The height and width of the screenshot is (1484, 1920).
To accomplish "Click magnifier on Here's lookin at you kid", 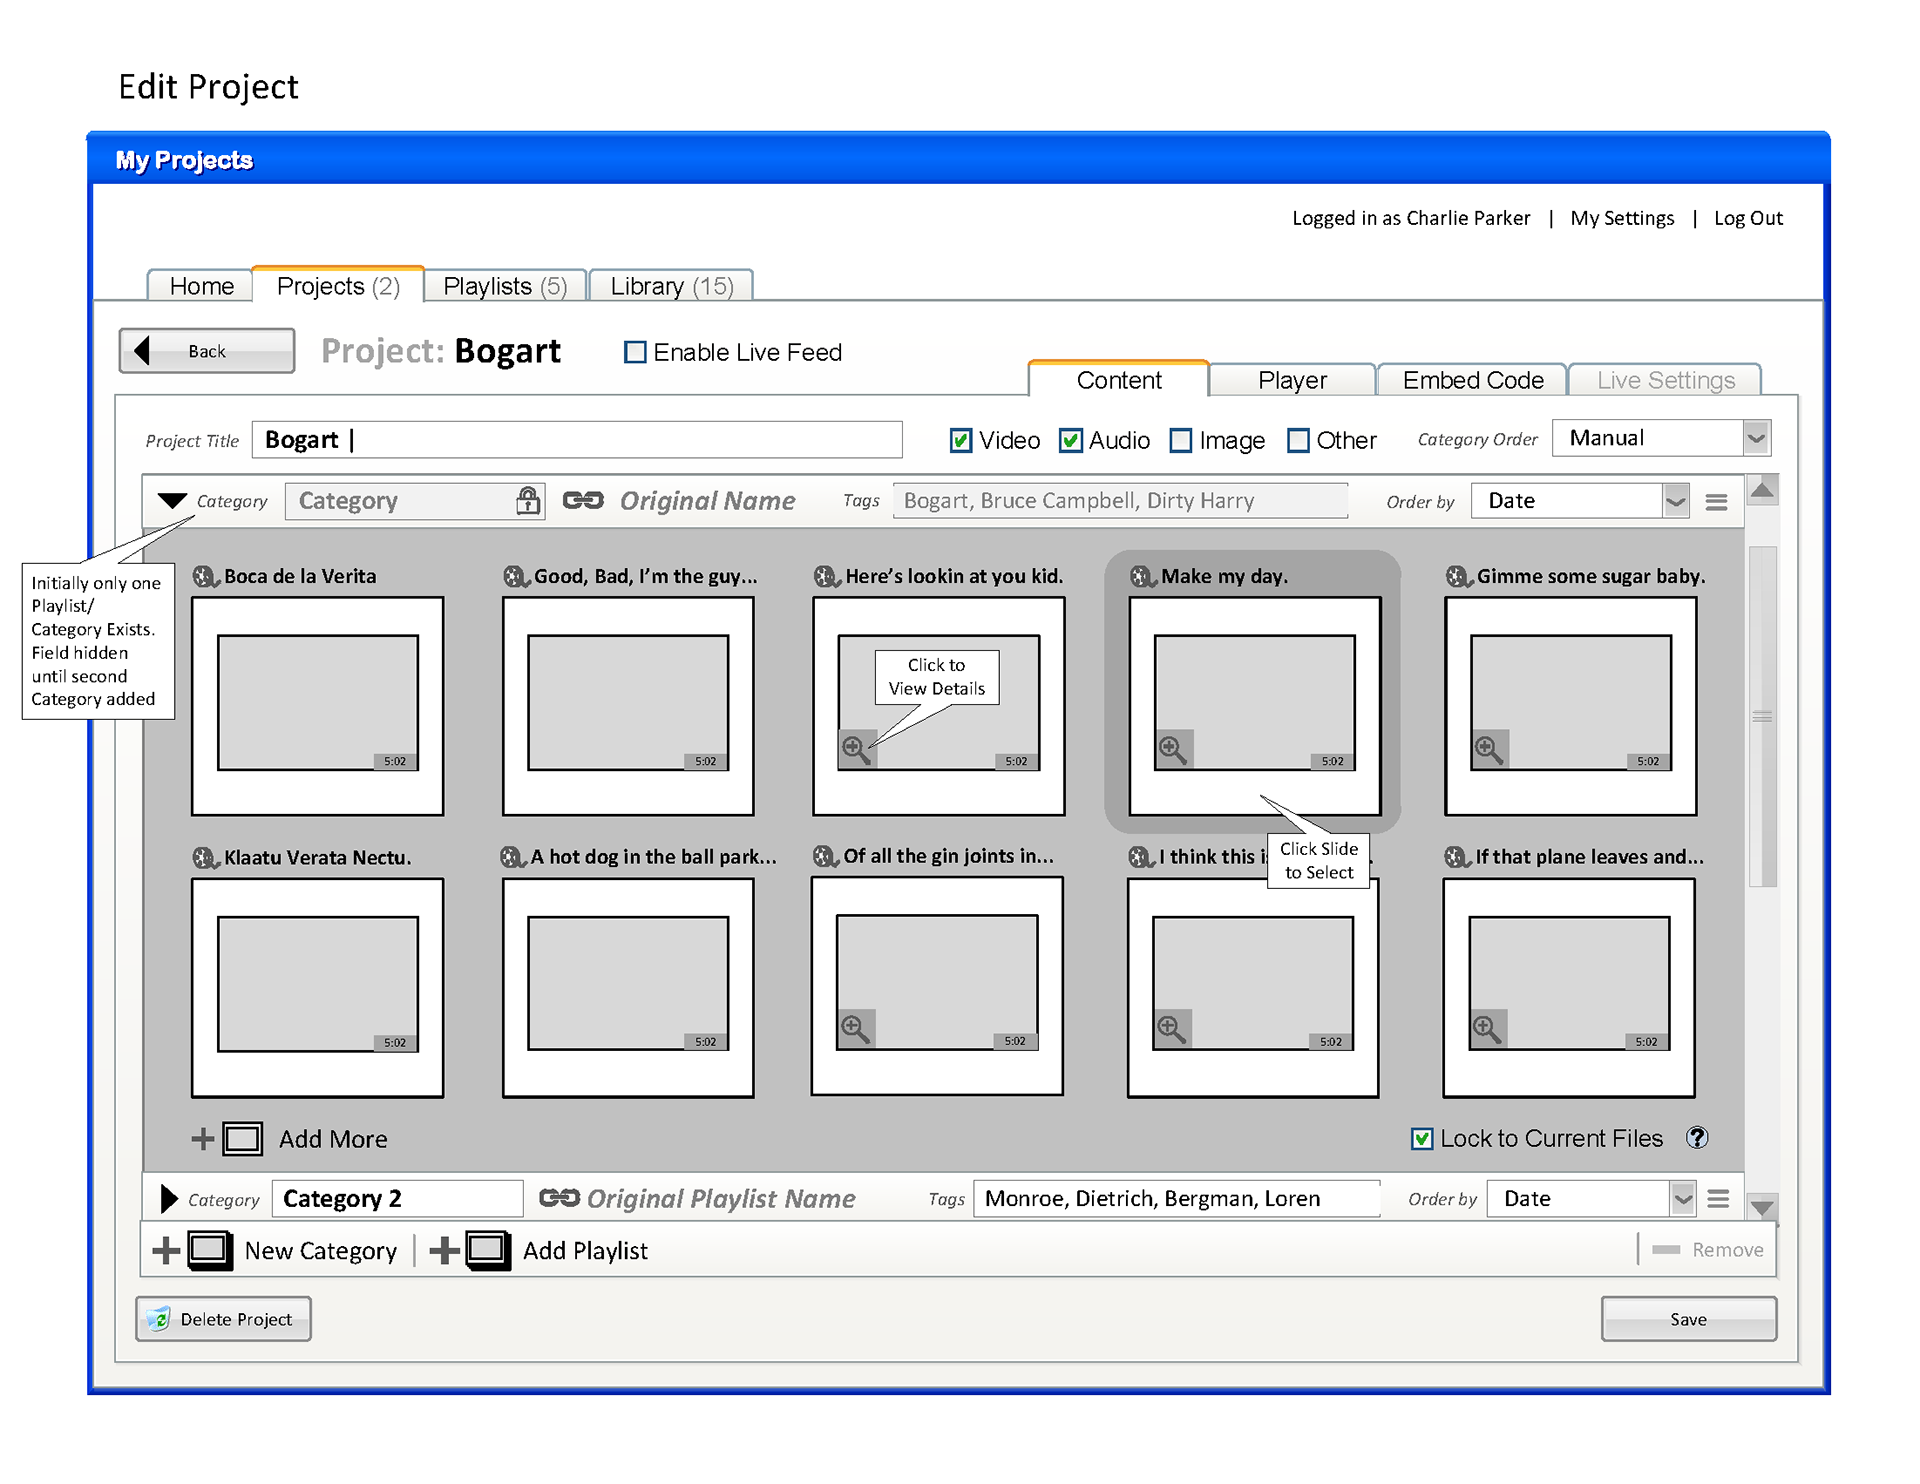I will tap(856, 749).
